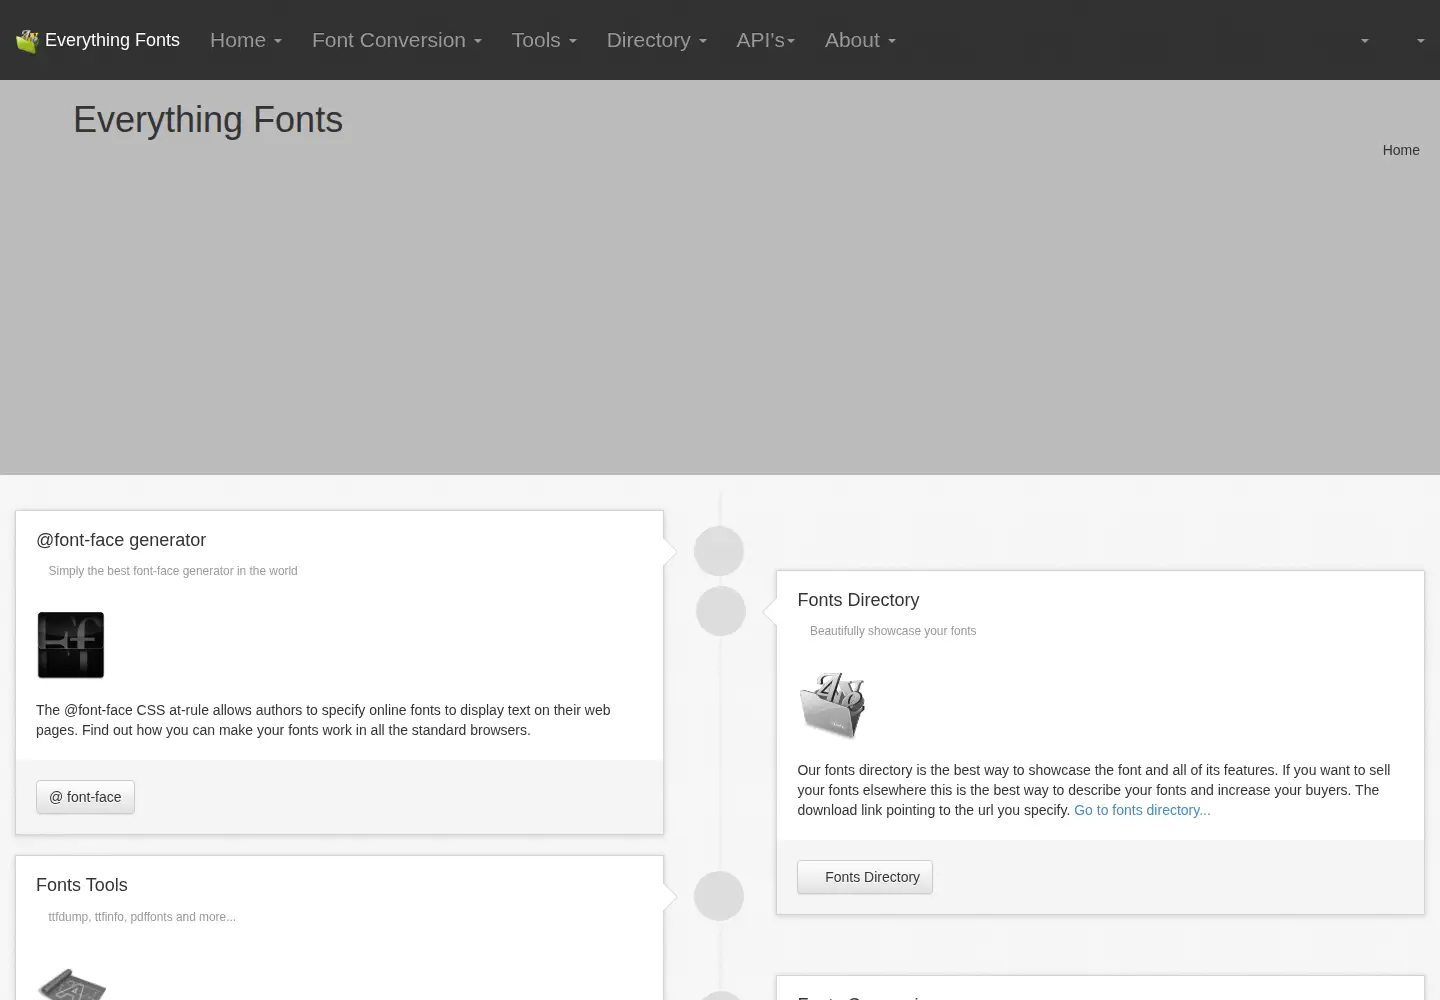Follow the Go to fonts directory link

(x=1142, y=810)
